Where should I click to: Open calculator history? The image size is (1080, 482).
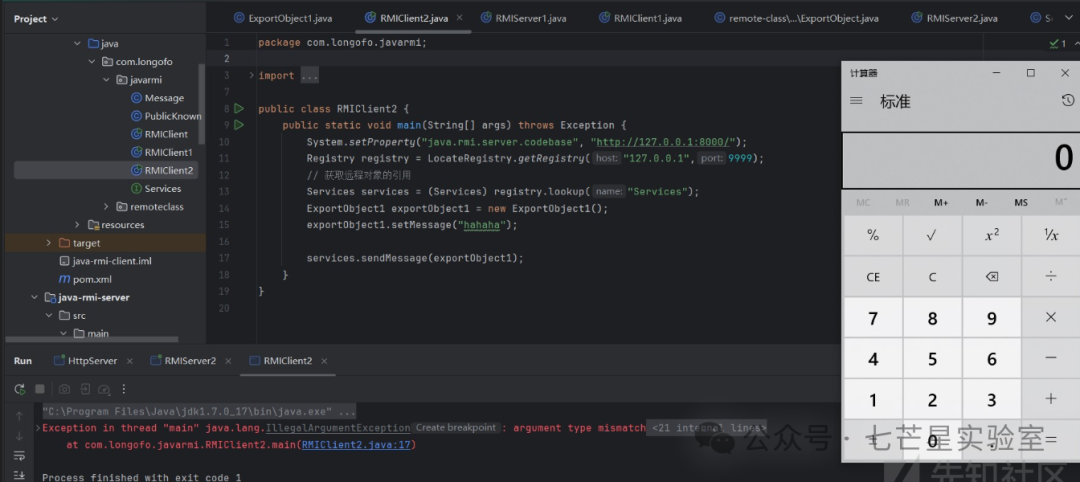[1068, 101]
